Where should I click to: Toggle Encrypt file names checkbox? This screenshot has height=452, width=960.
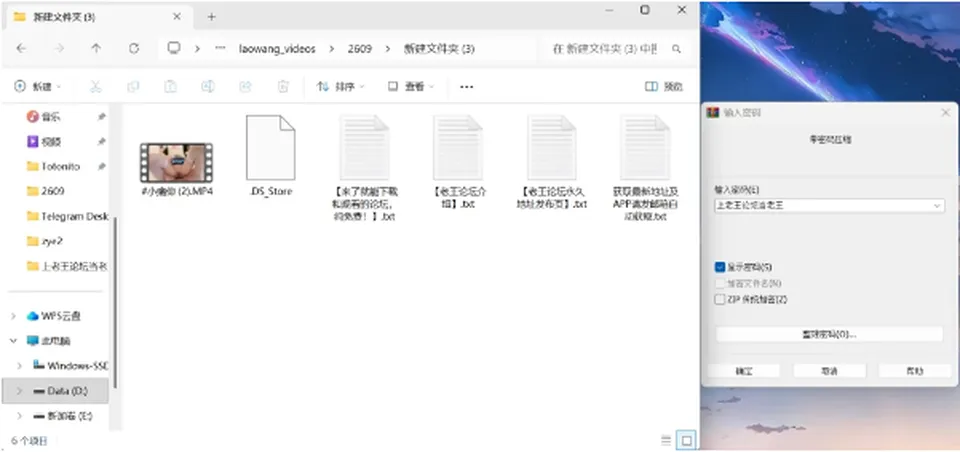720,284
